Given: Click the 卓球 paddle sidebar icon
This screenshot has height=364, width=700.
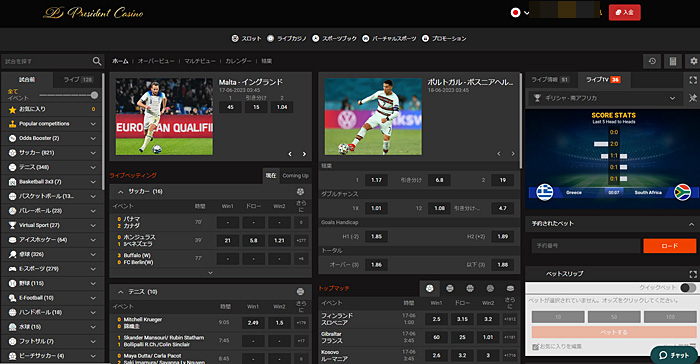Looking at the screenshot, I should pos(12,255).
